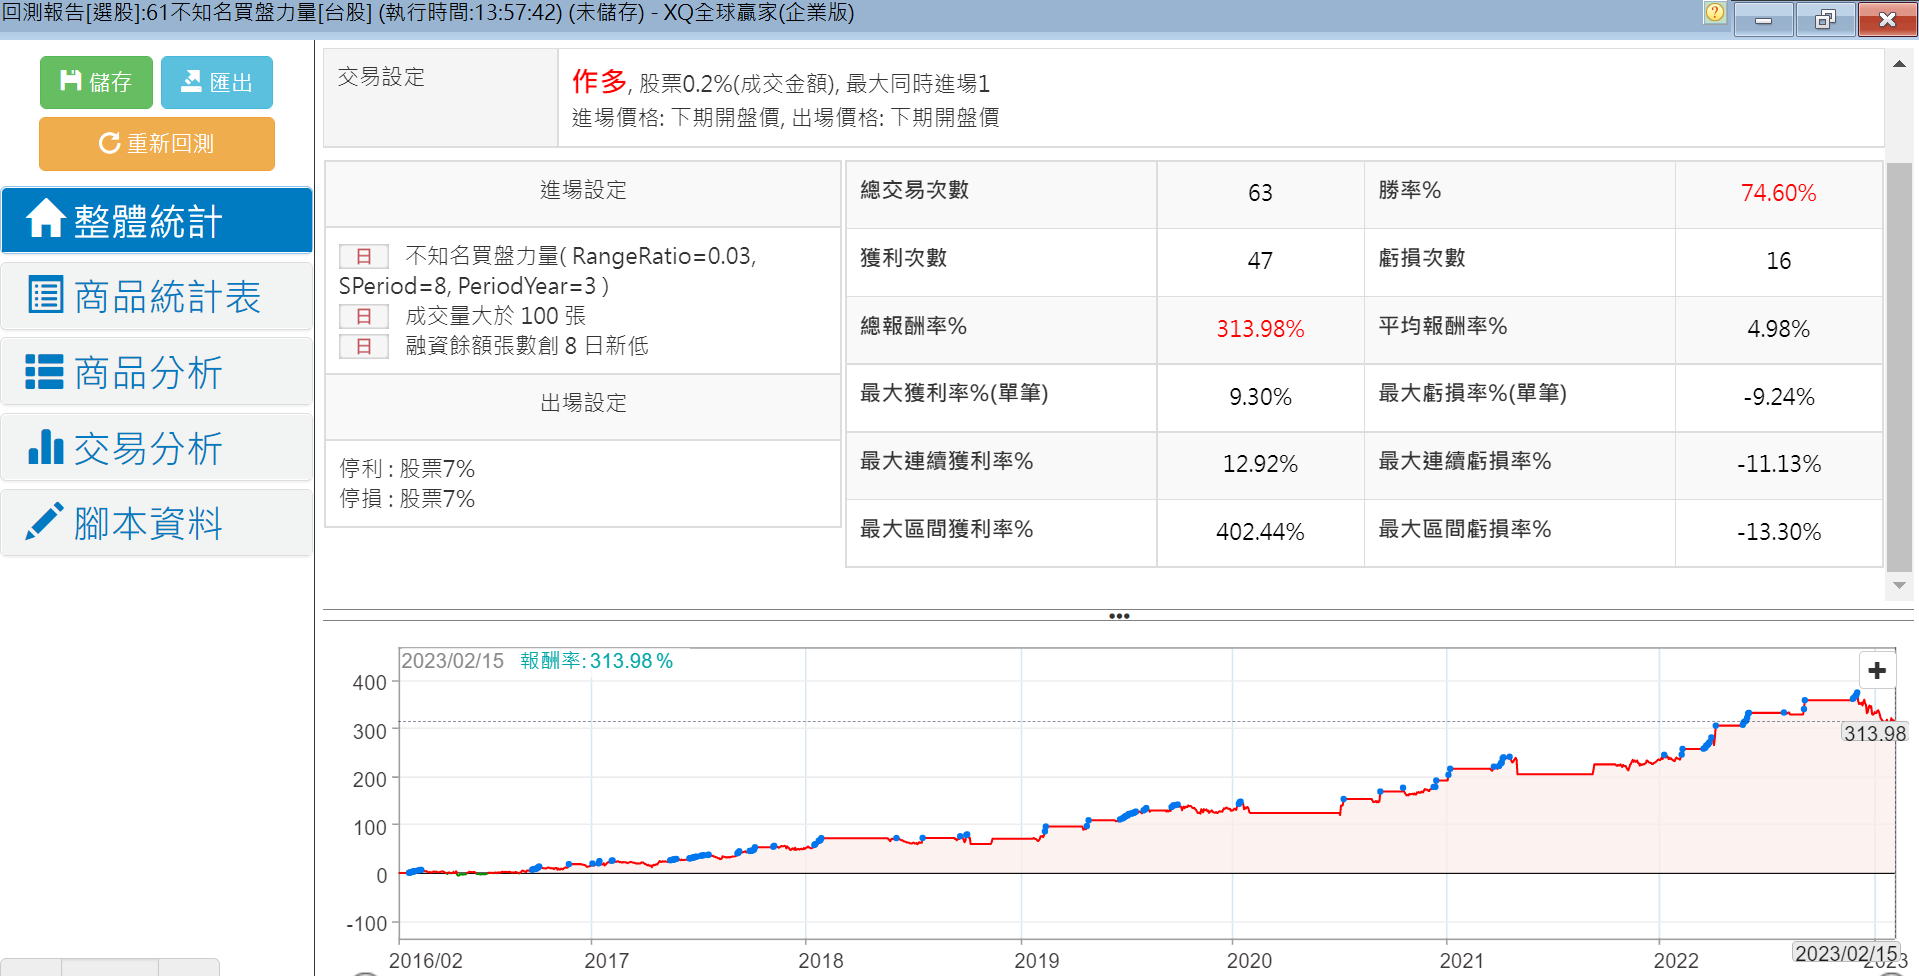Open the 腳本資料 script data tab
Viewport: 1919px width, 976px height.
pos(157,523)
